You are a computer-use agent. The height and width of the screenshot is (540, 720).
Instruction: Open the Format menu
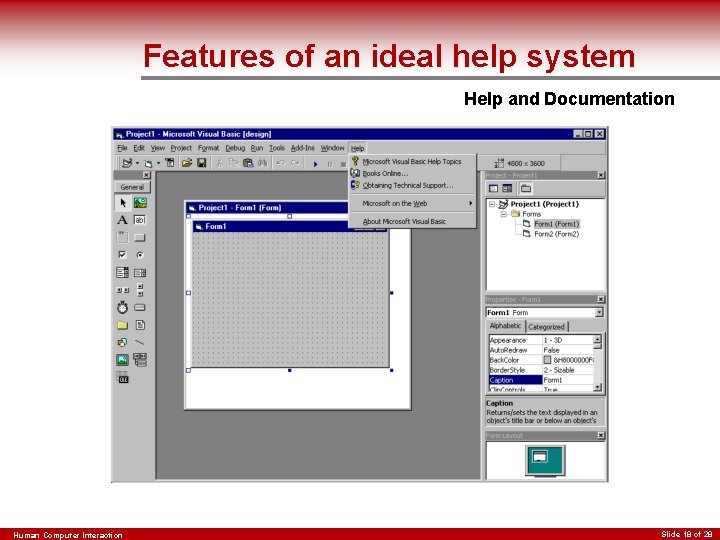point(208,148)
